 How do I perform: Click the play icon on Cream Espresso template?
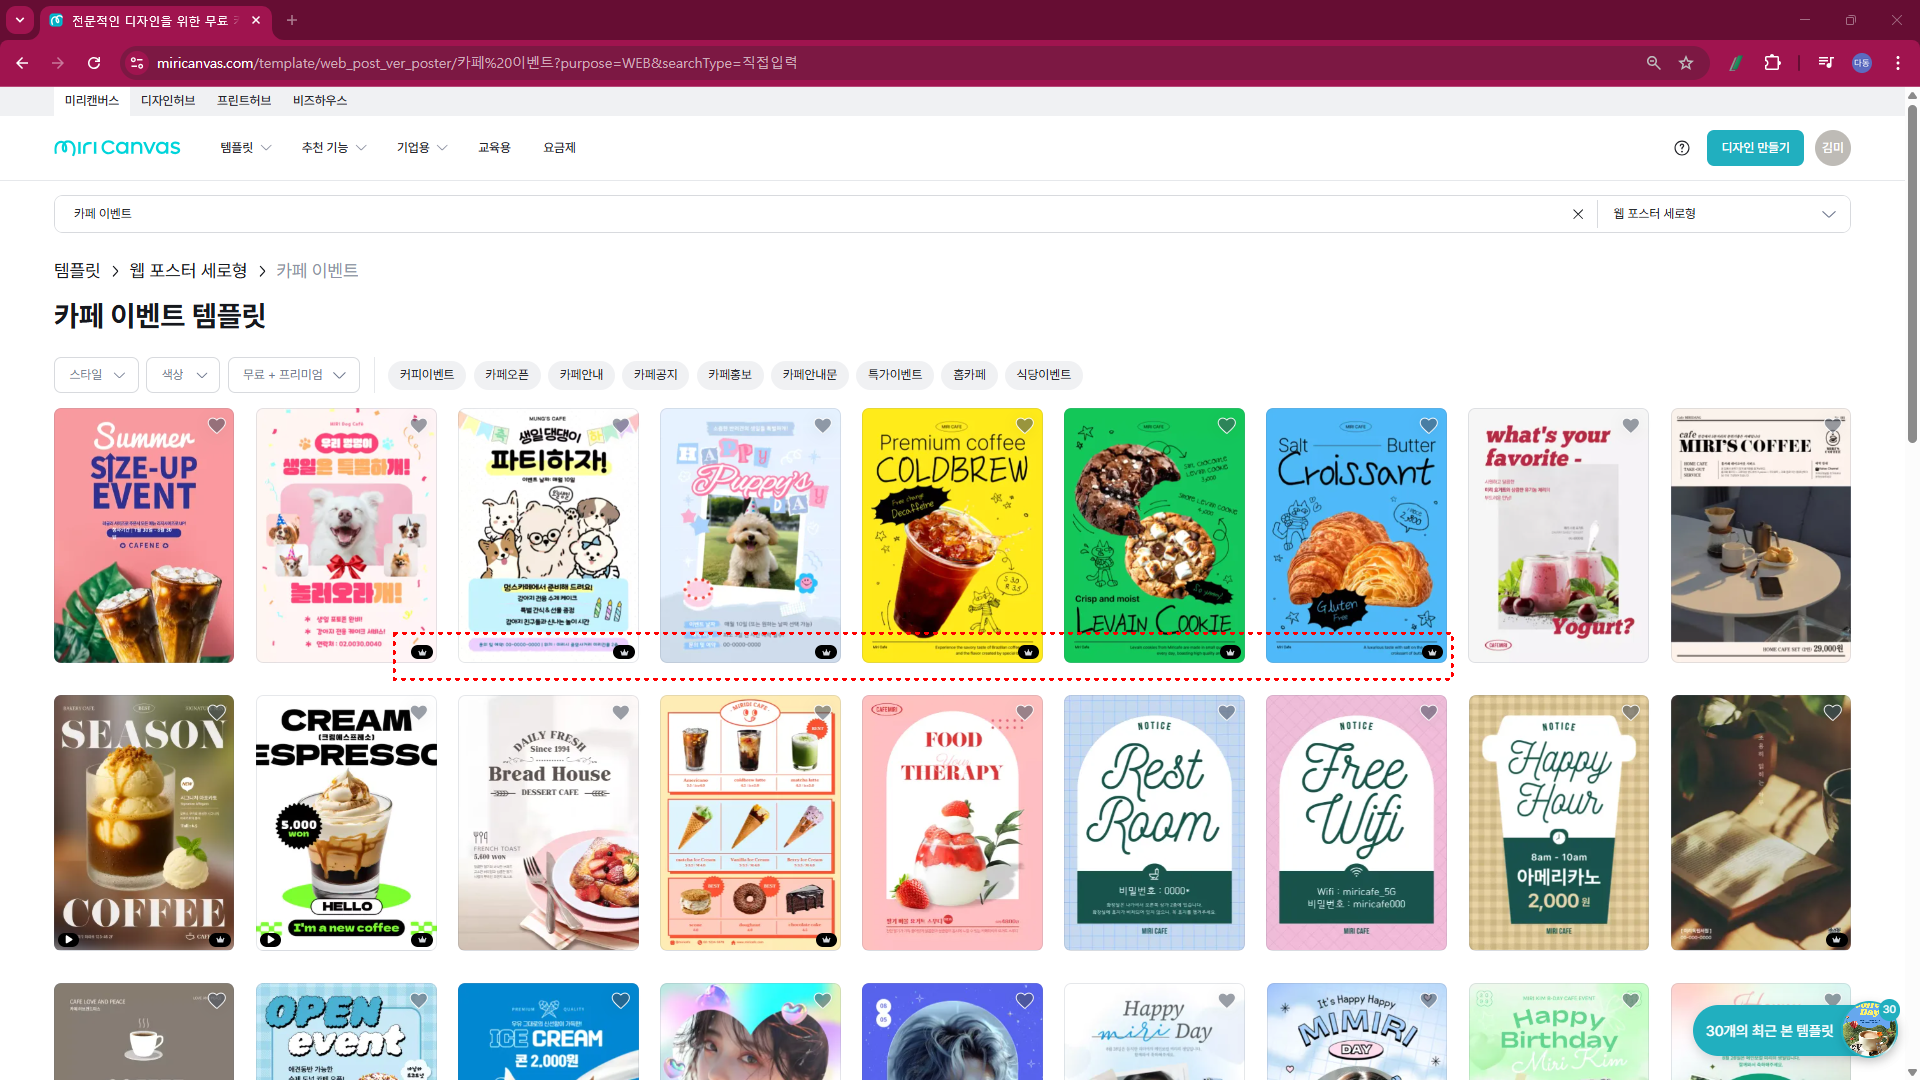pos(270,940)
